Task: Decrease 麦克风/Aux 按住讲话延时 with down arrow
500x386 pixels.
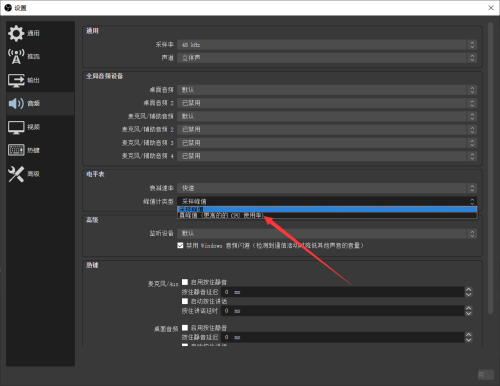Action: pyautogui.click(x=468, y=314)
